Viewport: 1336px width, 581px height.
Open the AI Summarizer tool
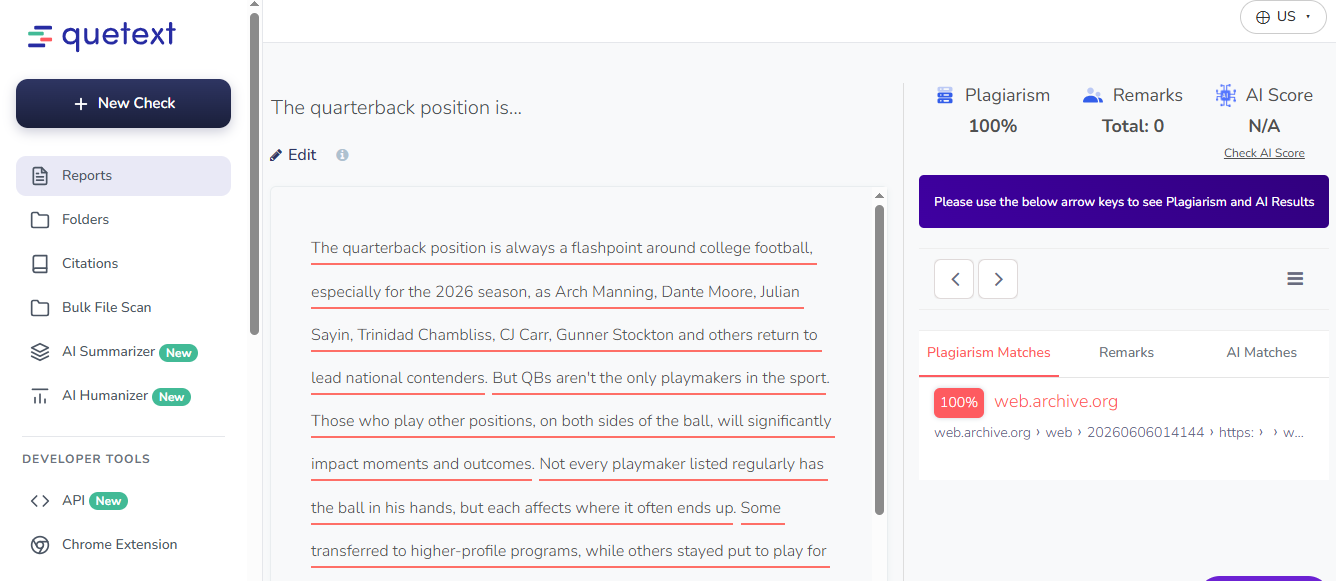tap(123, 352)
